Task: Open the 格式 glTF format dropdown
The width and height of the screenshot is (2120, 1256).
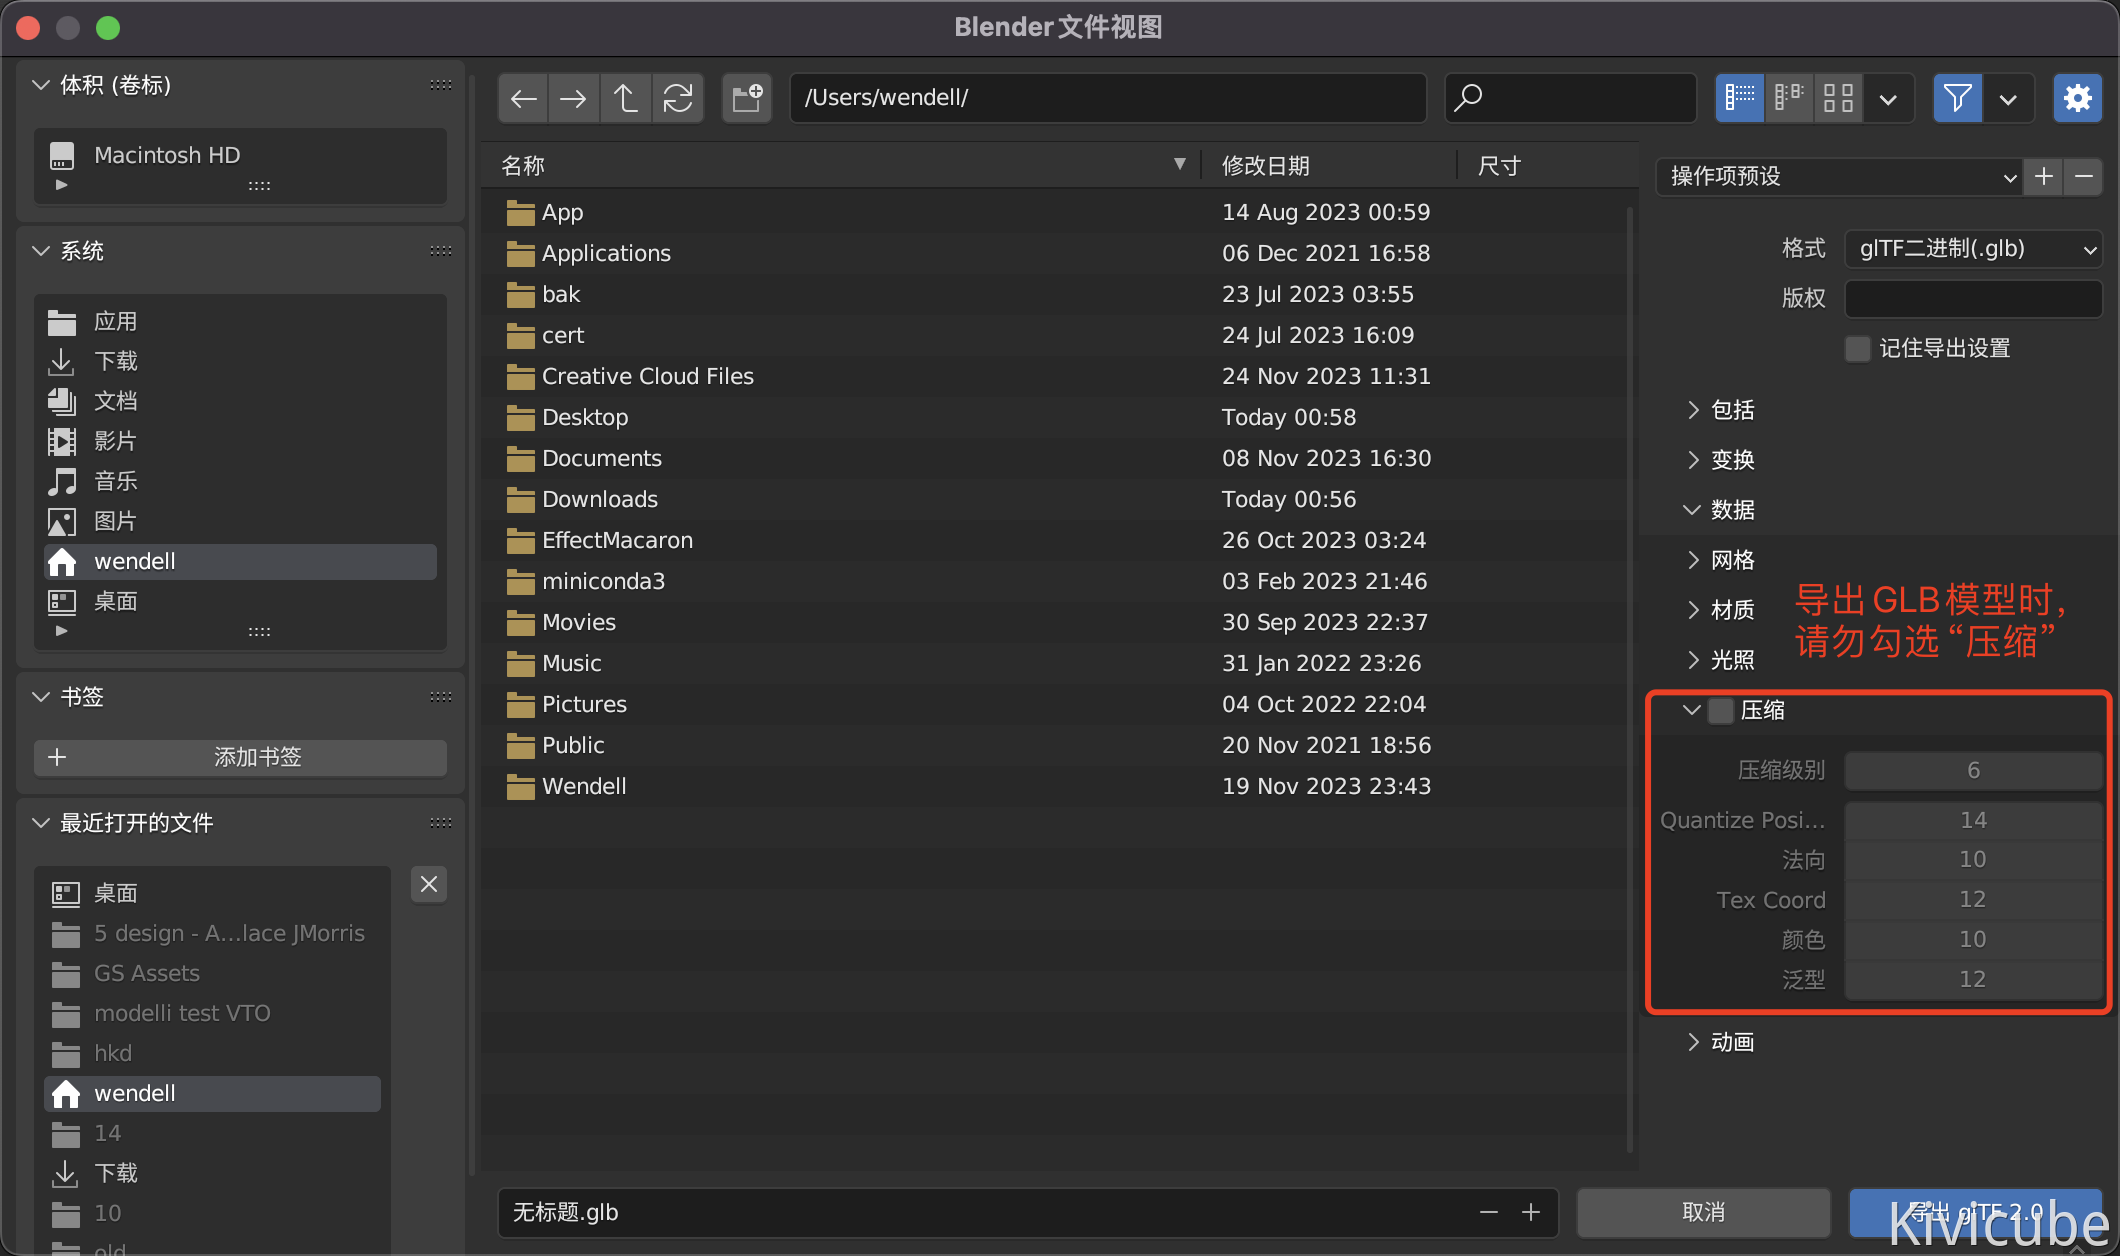Action: pyautogui.click(x=1972, y=249)
